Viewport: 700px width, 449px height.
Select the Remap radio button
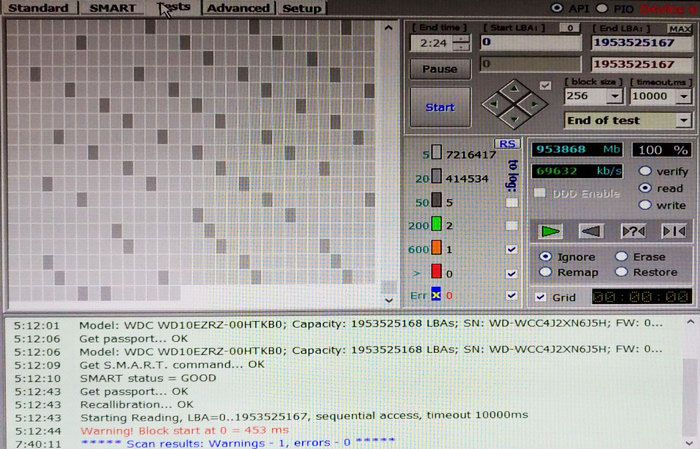pos(545,272)
